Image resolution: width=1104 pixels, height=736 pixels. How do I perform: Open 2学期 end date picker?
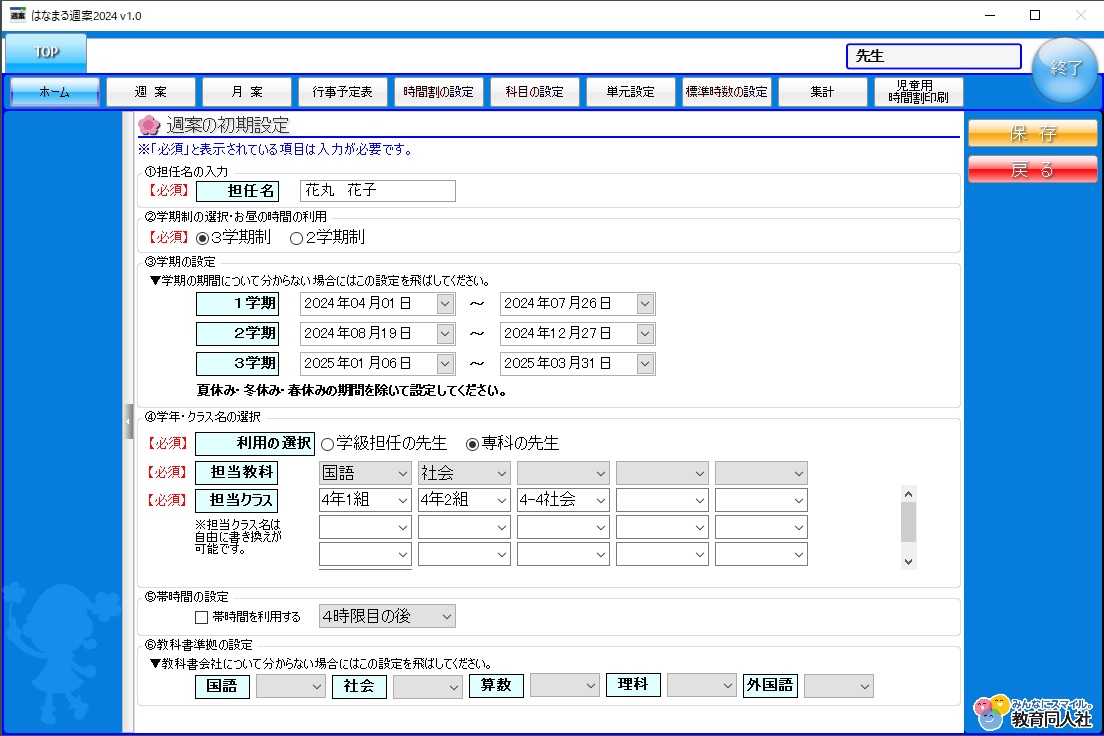(x=644, y=333)
